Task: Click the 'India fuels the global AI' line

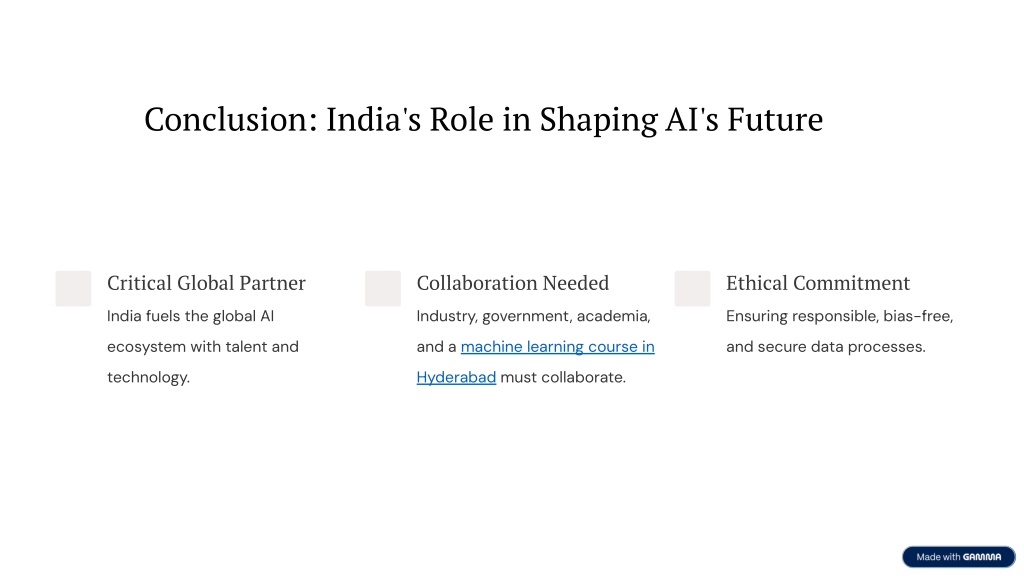Action: click(191, 316)
